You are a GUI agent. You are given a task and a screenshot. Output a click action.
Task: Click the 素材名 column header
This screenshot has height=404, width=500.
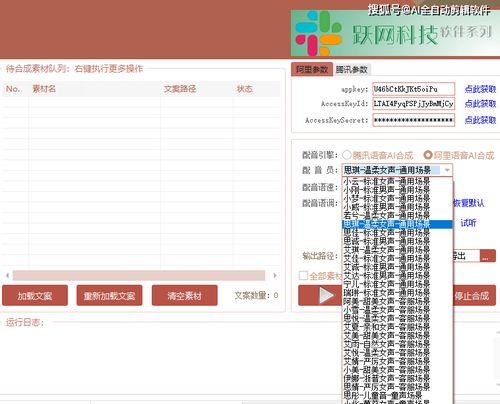[x=95, y=89]
